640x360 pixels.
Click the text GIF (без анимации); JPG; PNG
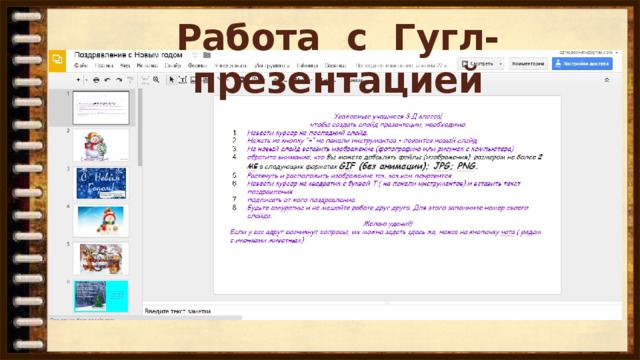pos(408,166)
